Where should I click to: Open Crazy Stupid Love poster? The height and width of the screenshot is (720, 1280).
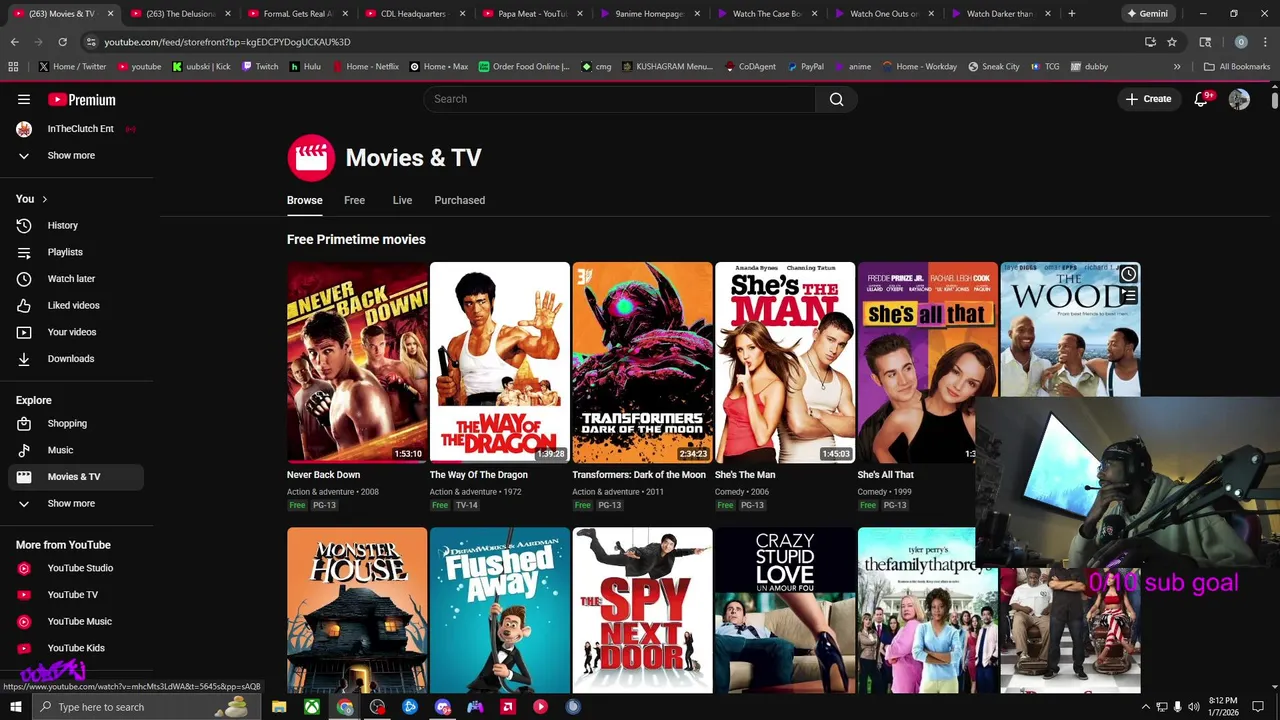pos(785,610)
